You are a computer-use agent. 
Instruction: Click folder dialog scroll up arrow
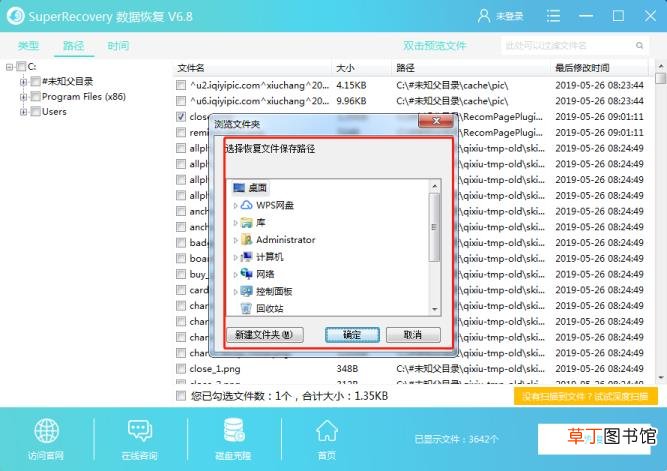click(434, 186)
